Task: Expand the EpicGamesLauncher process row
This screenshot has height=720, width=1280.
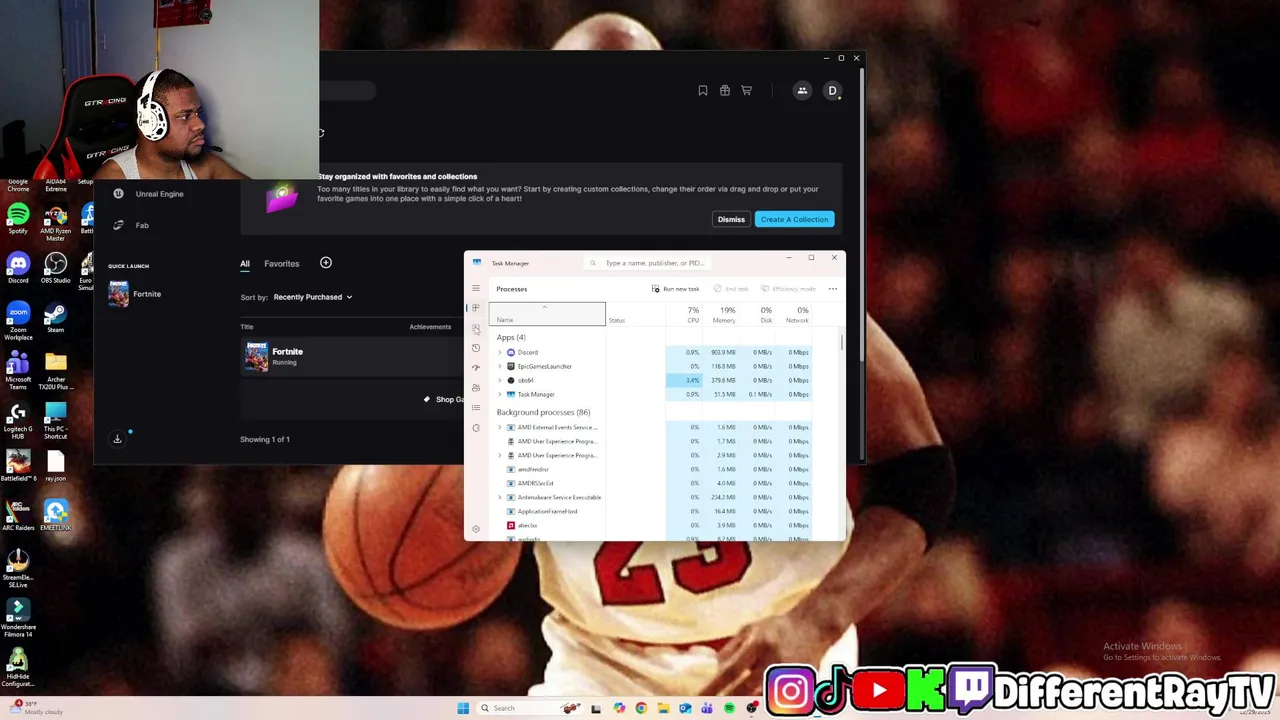Action: click(500, 367)
